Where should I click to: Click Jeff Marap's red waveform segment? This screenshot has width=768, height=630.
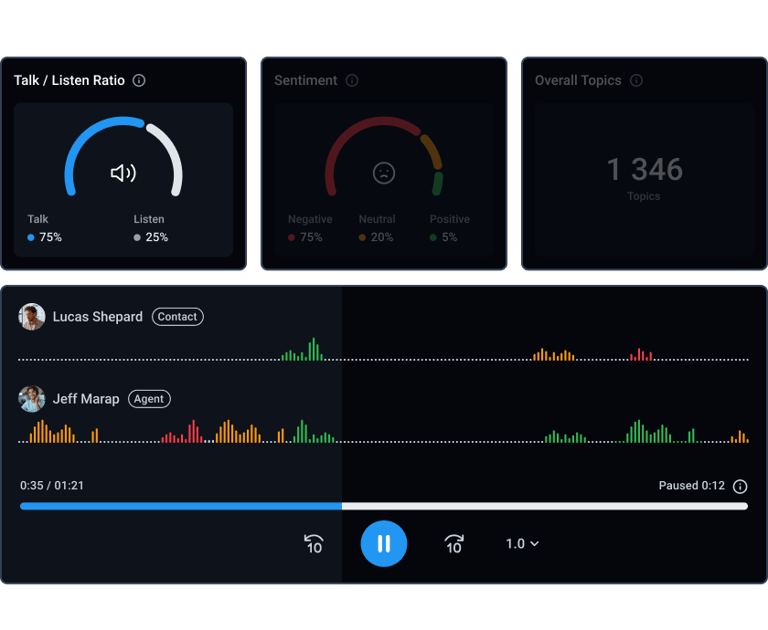tap(182, 432)
